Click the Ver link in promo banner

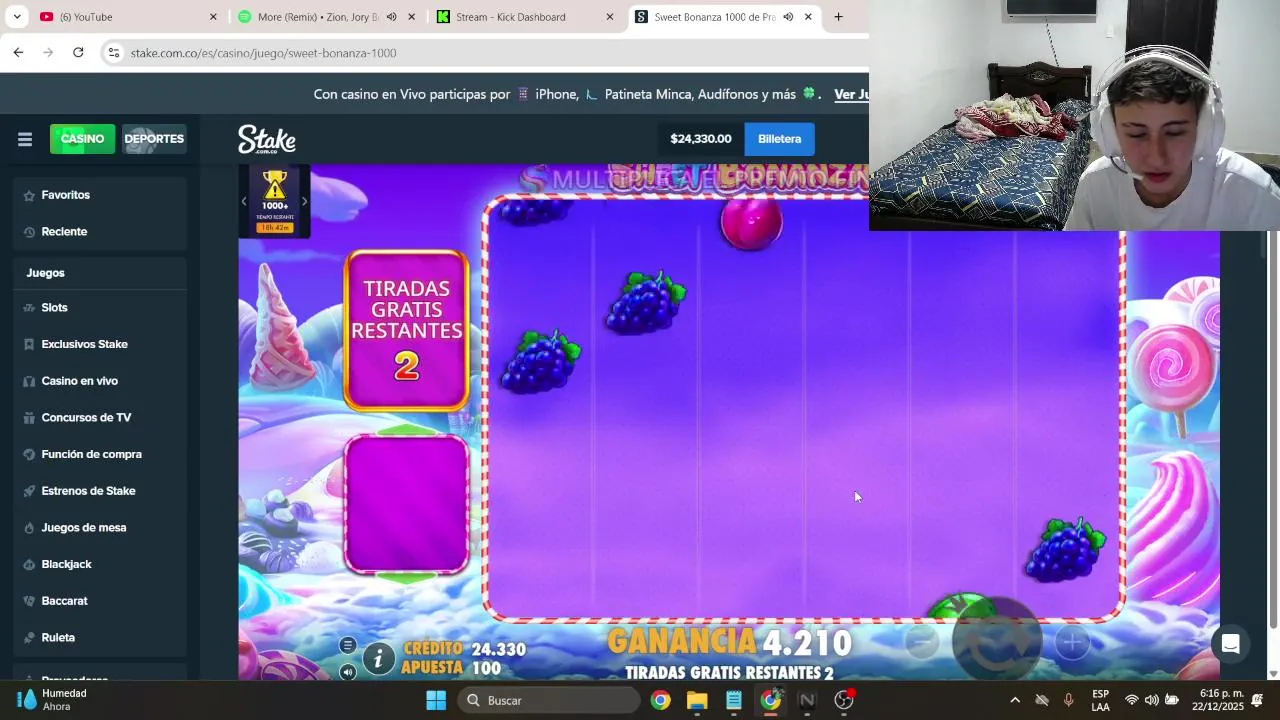tap(851, 94)
